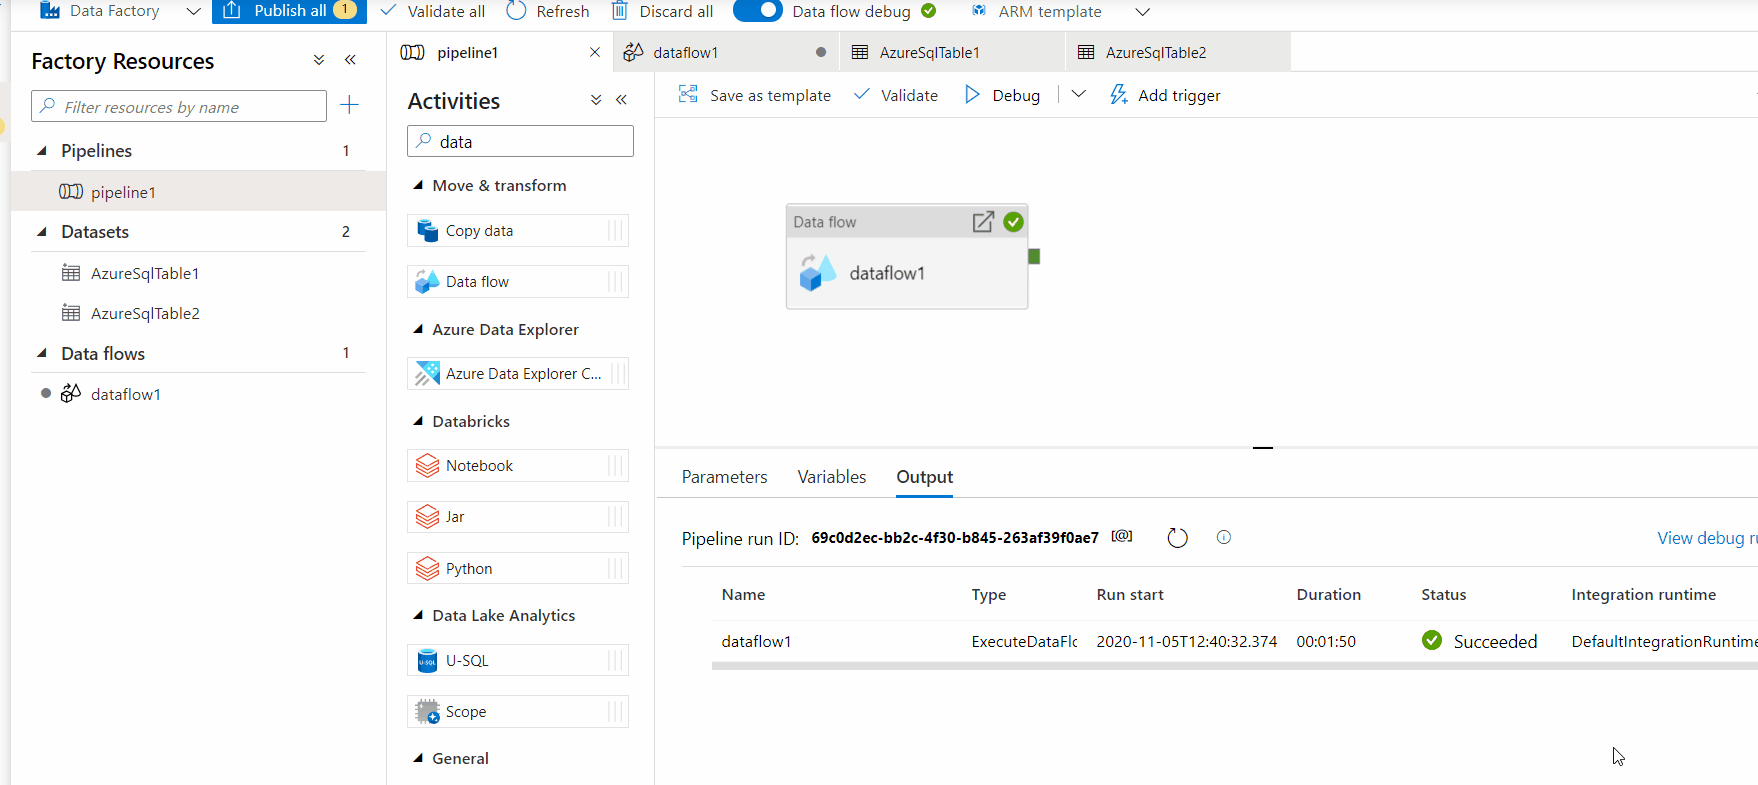Select dataflow1 activity node on canvas

[x=907, y=257]
